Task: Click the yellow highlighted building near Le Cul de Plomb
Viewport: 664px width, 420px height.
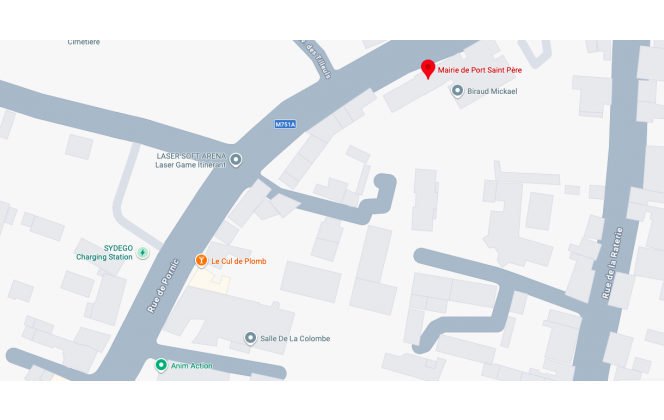Action: (x=209, y=280)
